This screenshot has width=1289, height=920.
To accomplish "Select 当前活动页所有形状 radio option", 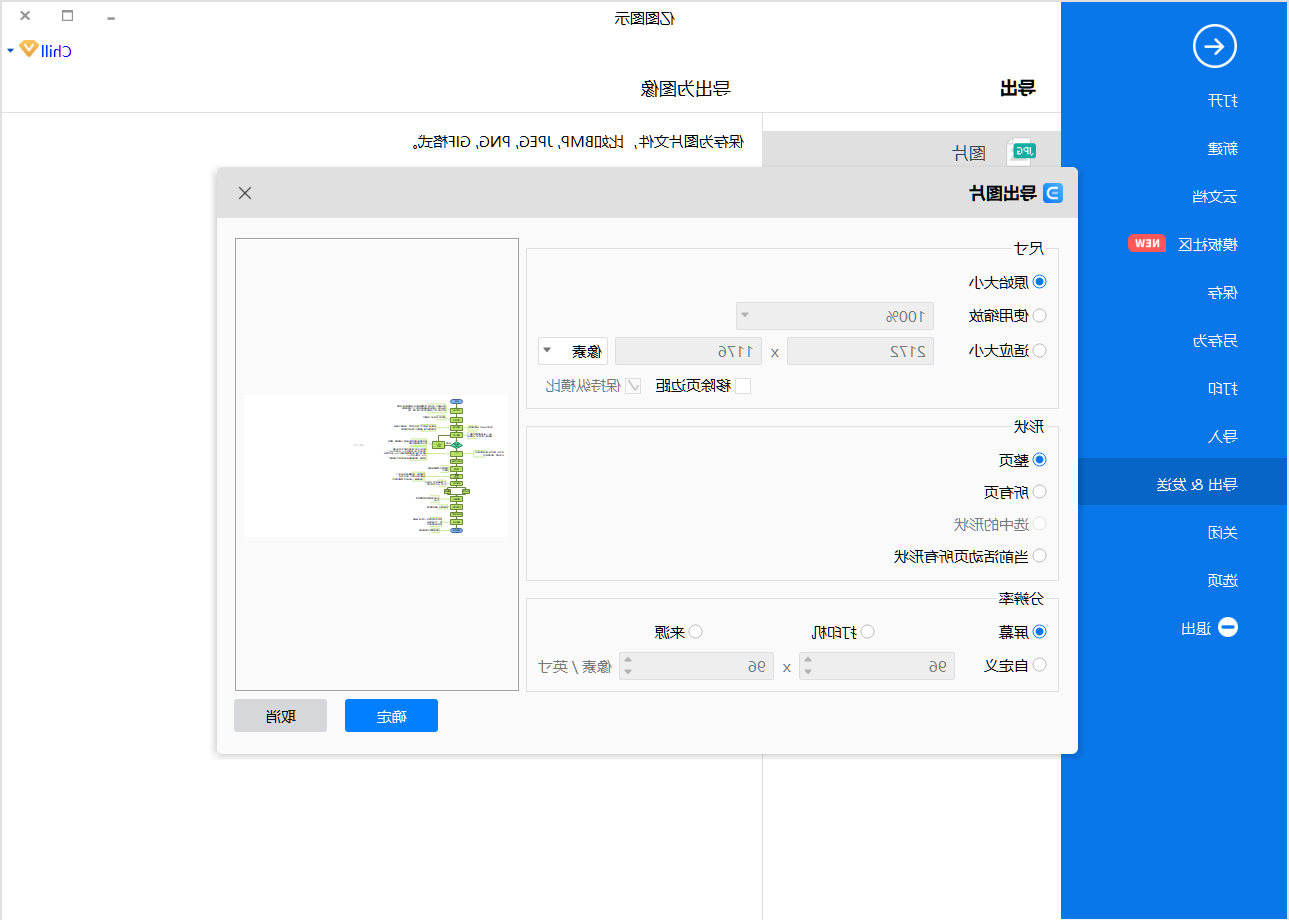I will (x=1040, y=556).
